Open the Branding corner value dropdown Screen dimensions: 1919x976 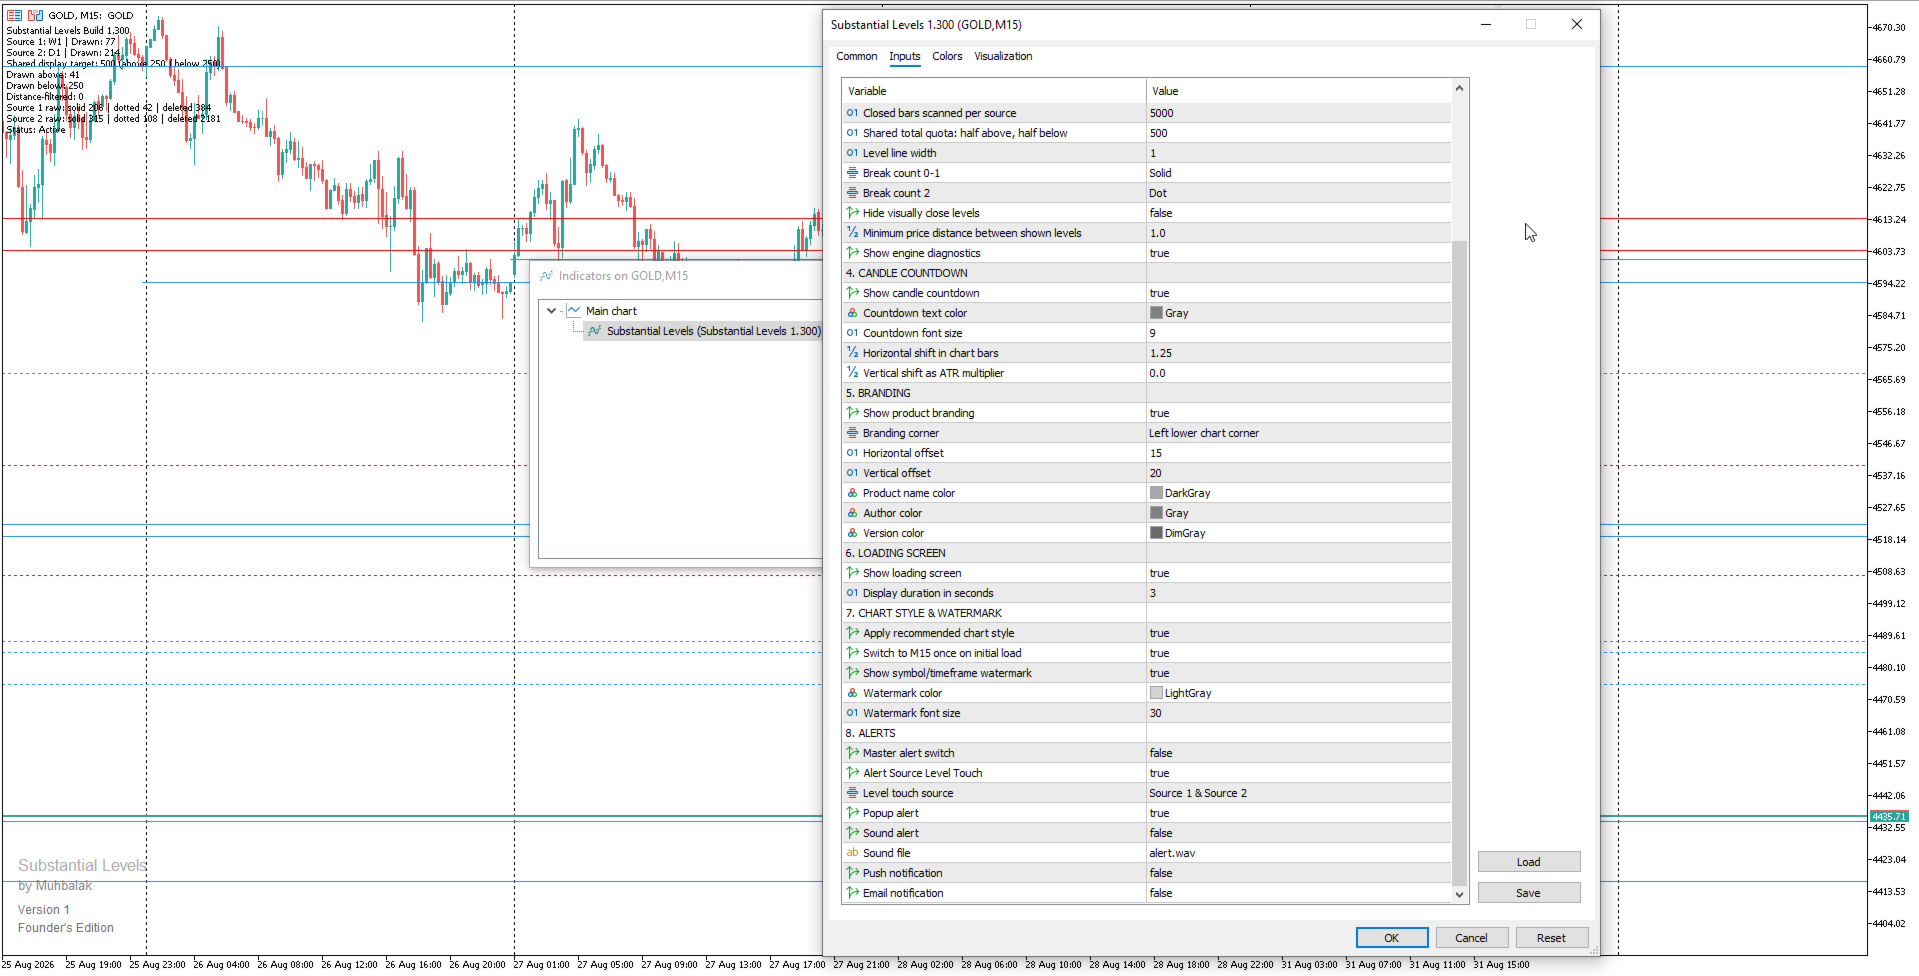[1298, 433]
